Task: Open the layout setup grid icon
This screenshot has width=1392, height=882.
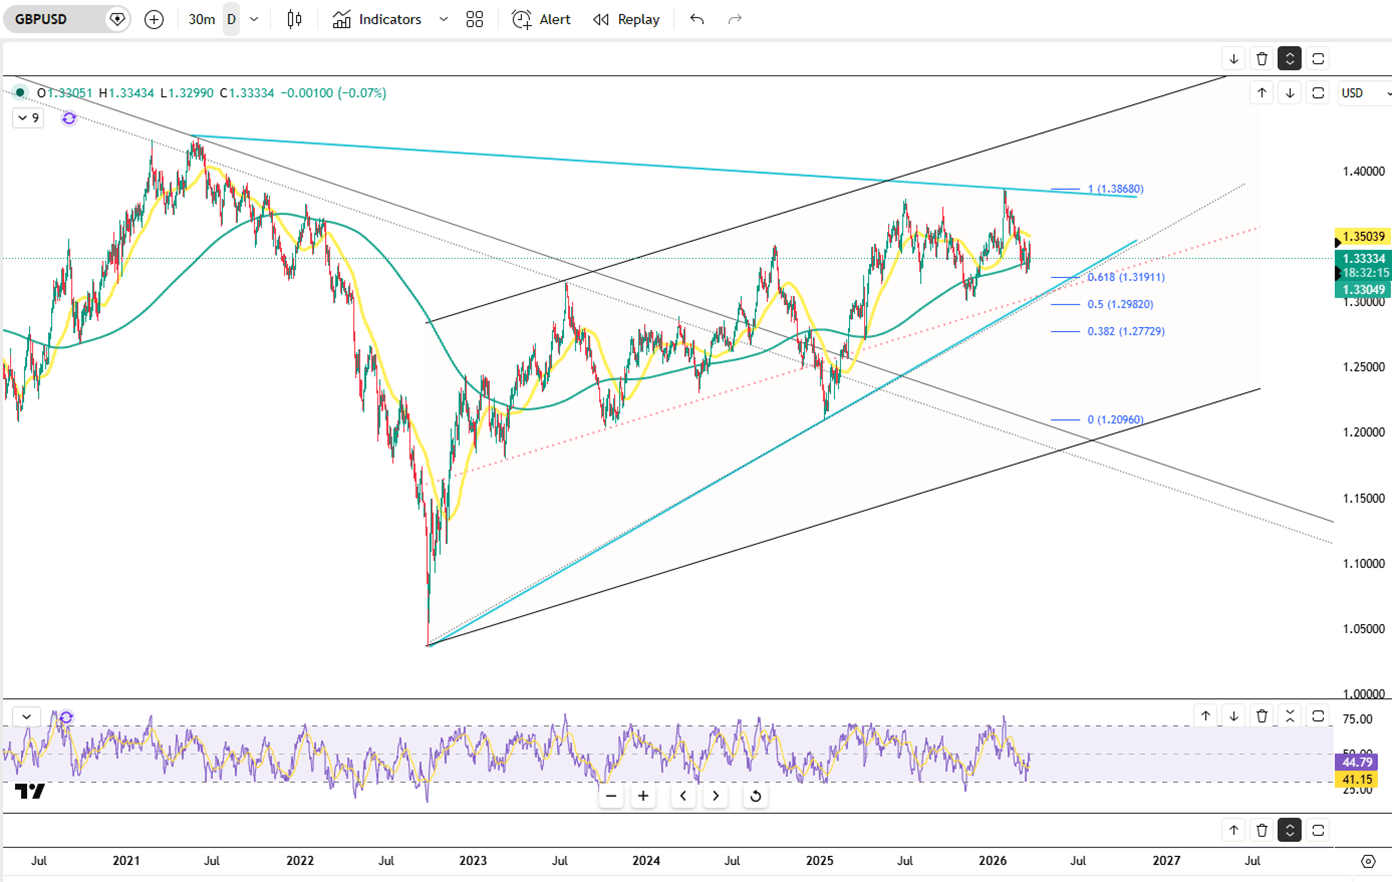Action: click(475, 19)
